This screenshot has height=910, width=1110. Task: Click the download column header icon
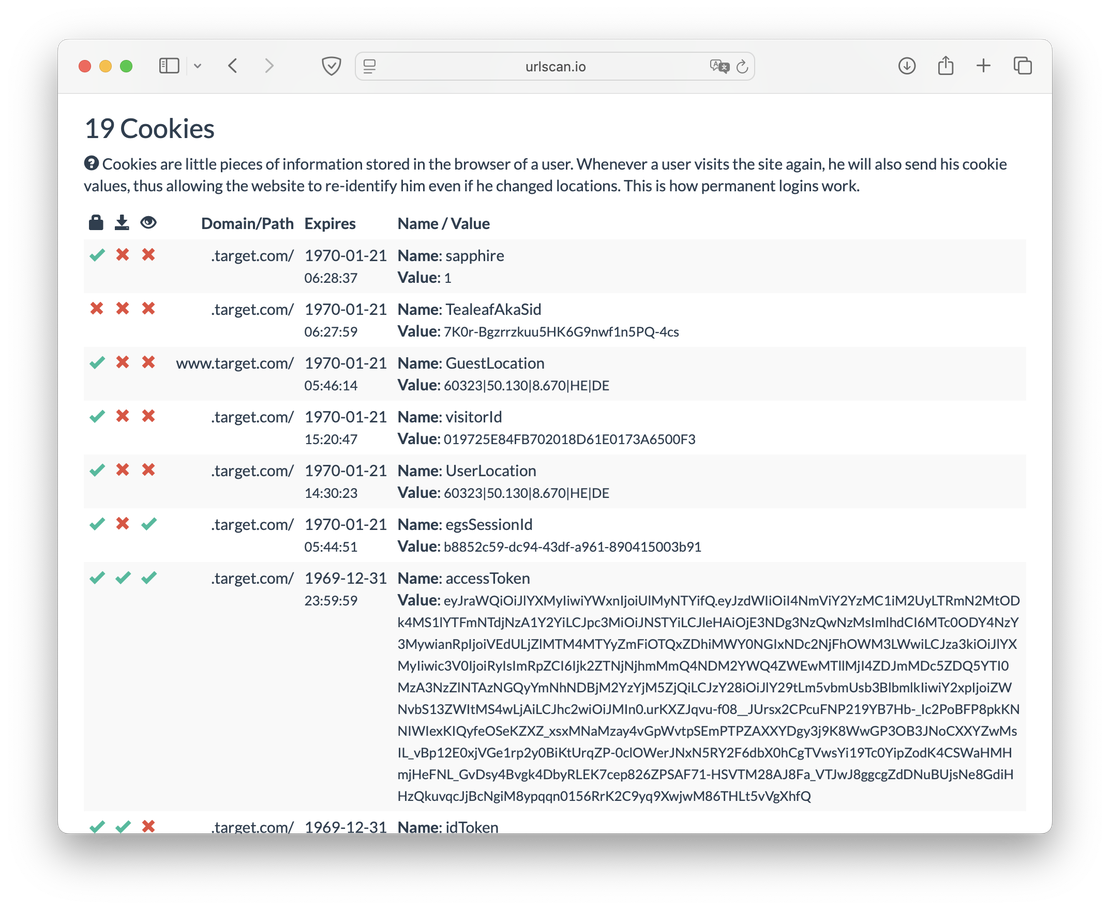point(122,223)
